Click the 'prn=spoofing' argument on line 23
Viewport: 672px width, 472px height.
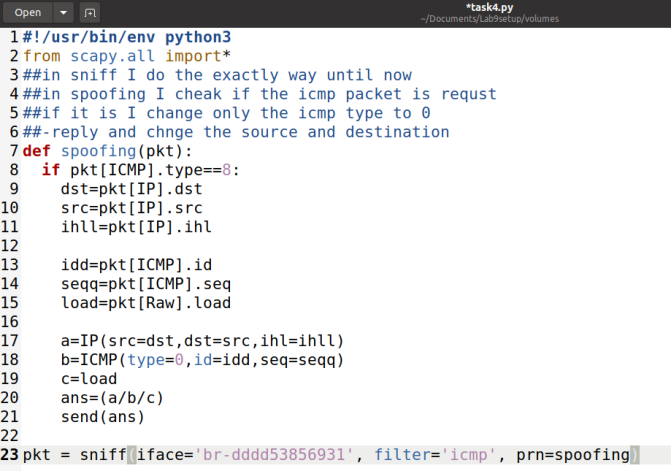click(x=573, y=454)
